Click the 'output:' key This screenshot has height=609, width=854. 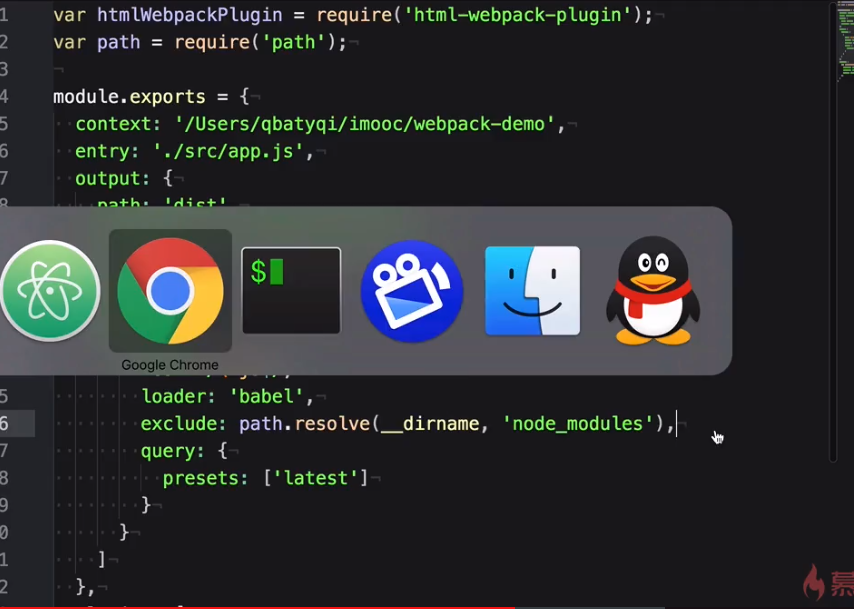pos(112,178)
